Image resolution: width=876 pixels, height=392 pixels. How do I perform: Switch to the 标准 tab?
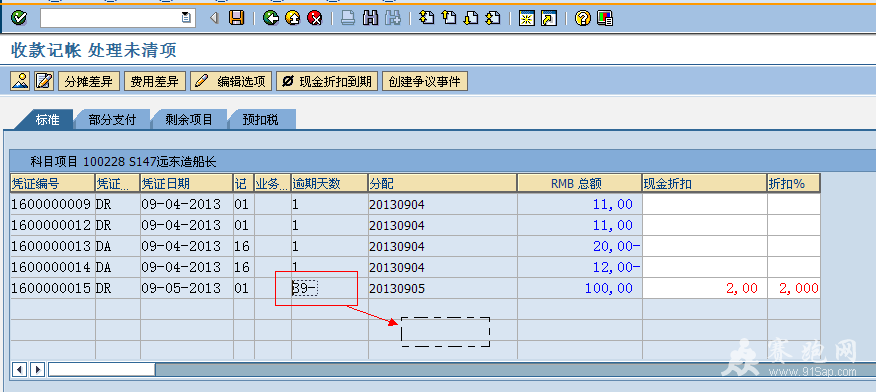(x=47, y=119)
